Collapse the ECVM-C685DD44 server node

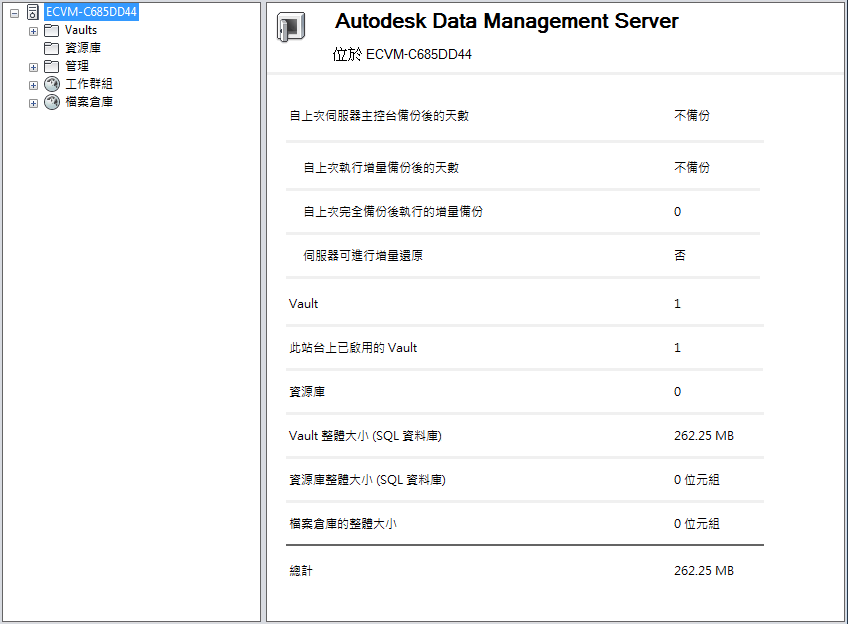(14, 13)
